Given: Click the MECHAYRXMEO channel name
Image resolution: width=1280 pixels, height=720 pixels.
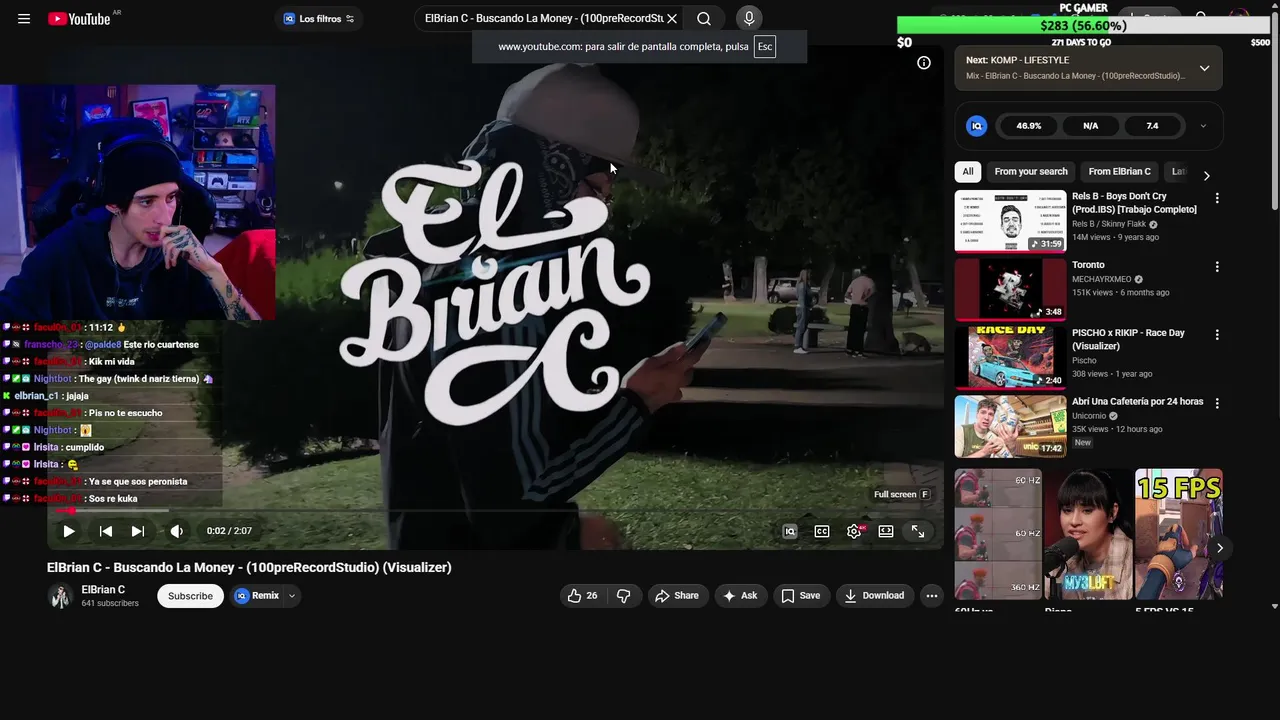Looking at the screenshot, I should (1102, 279).
